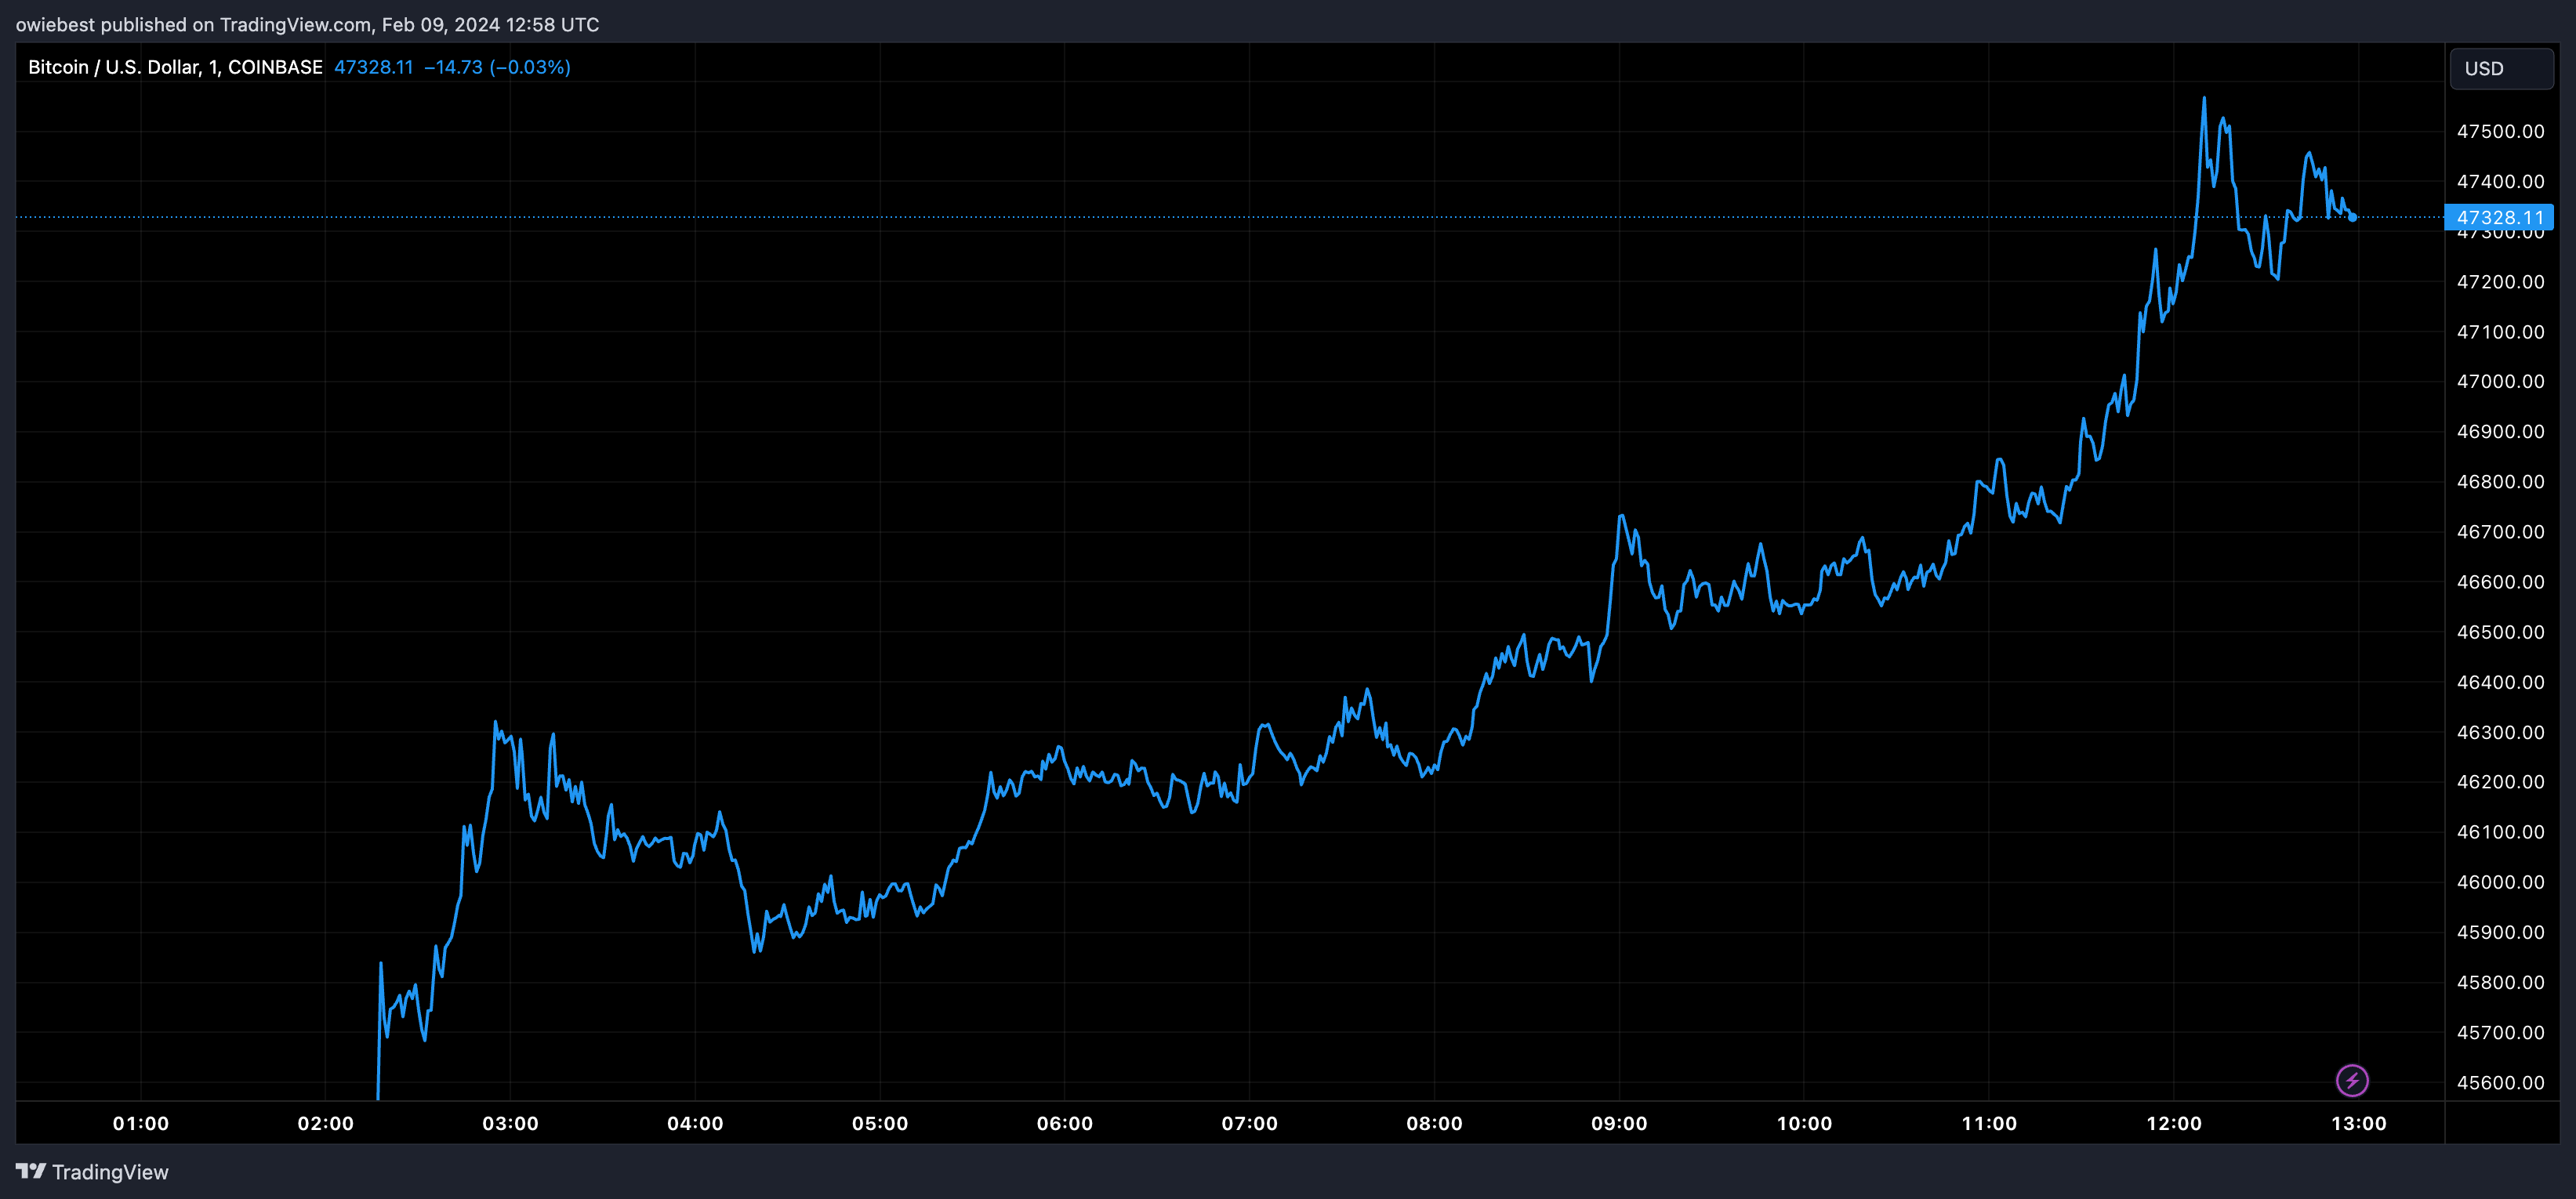Screen dimensions: 2576x1199
Task: Click the 46300.00 price axis label
Action: 2500,732
